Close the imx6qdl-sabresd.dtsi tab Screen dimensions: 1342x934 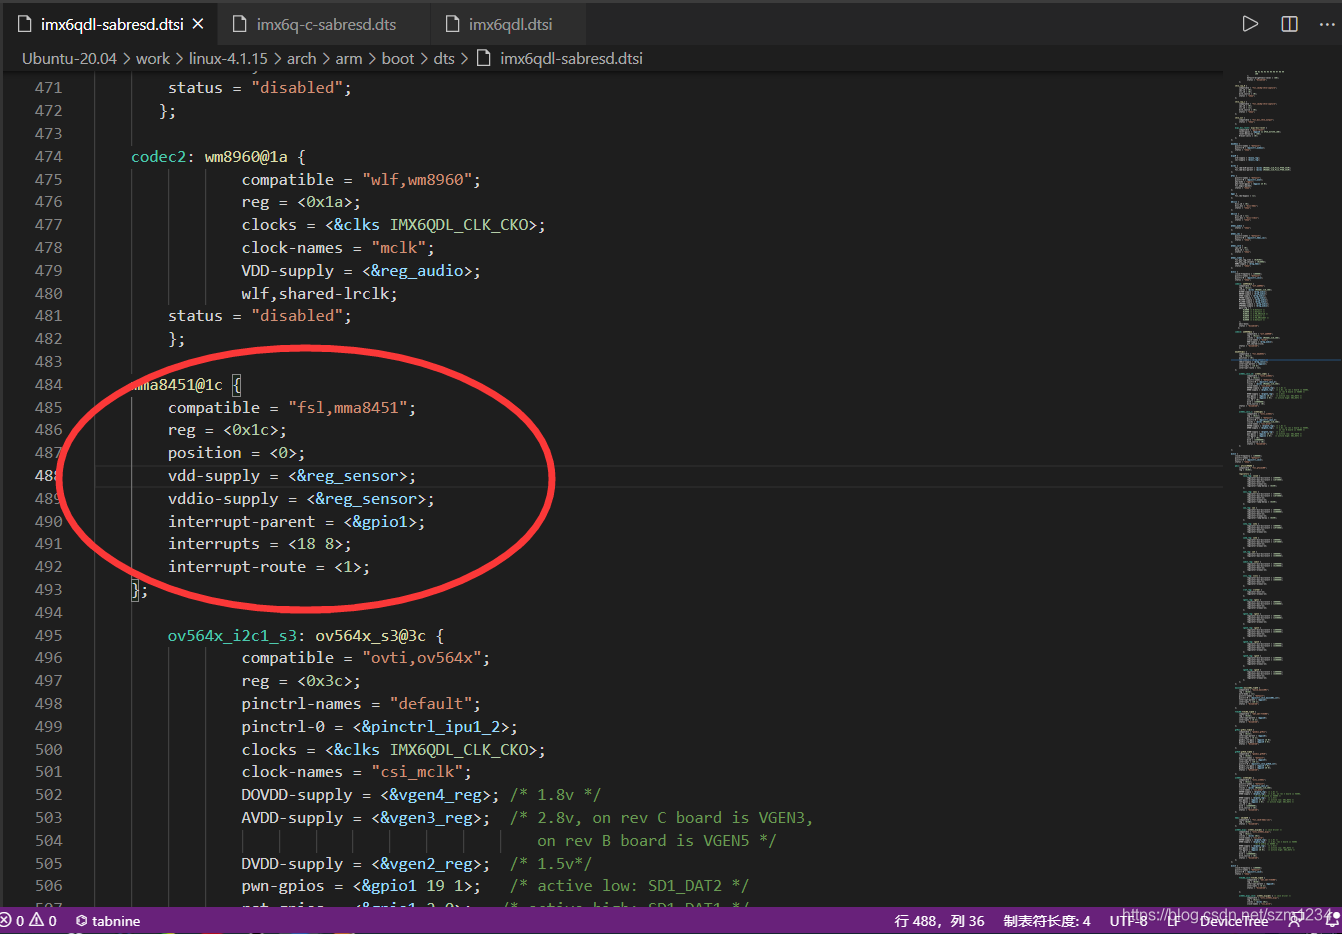point(198,24)
